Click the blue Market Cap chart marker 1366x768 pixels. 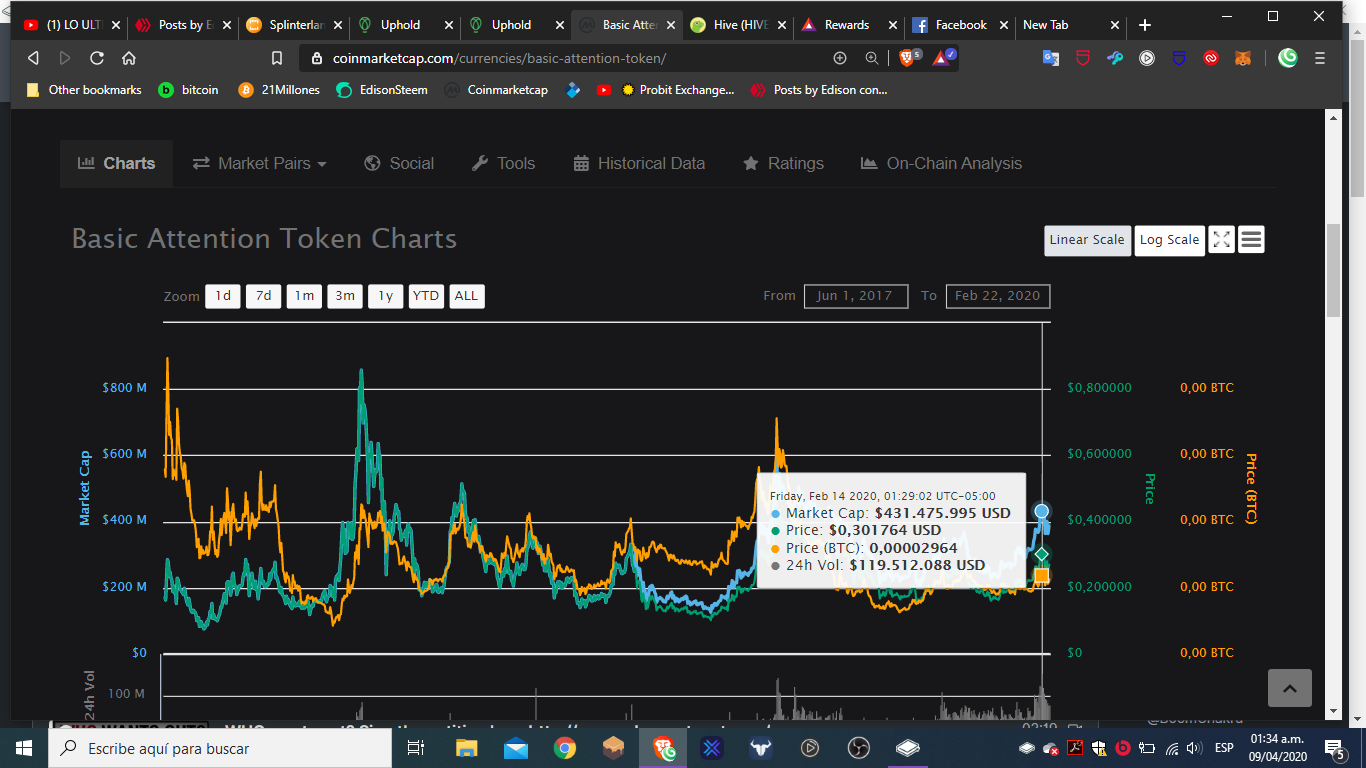(x=1042, y=512)
